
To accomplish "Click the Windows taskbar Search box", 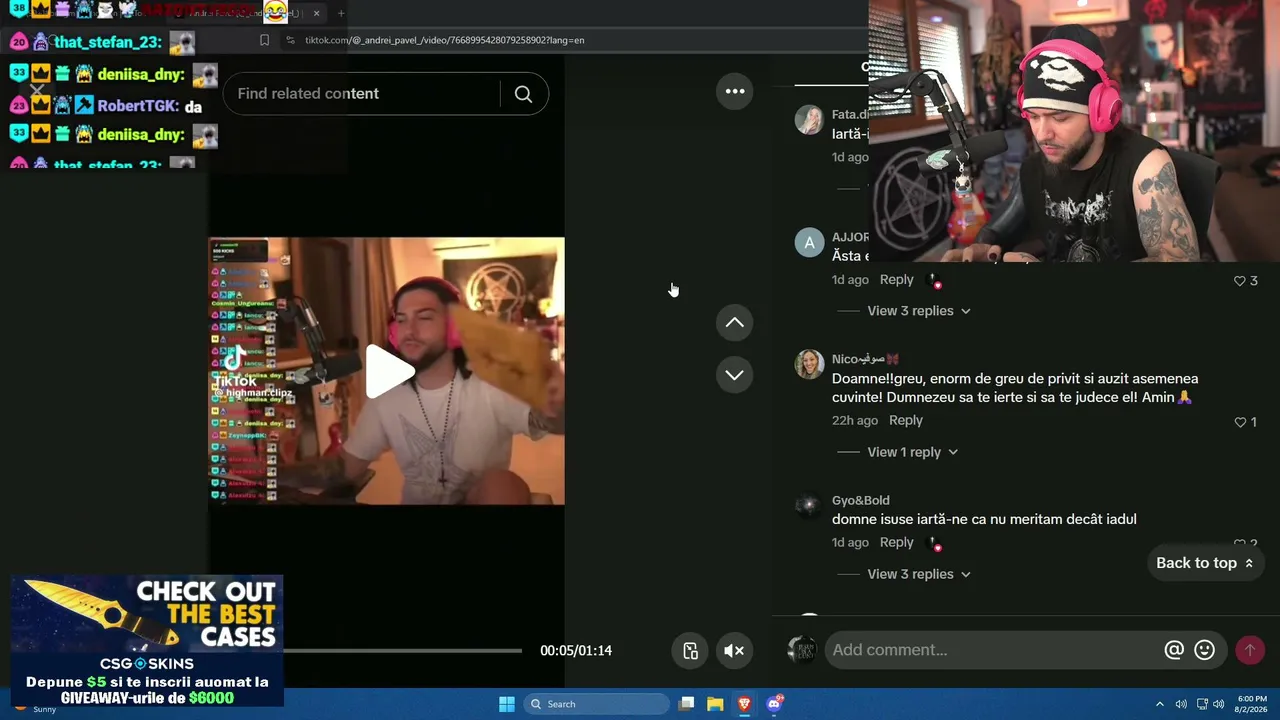I will (x=597, y=704).
